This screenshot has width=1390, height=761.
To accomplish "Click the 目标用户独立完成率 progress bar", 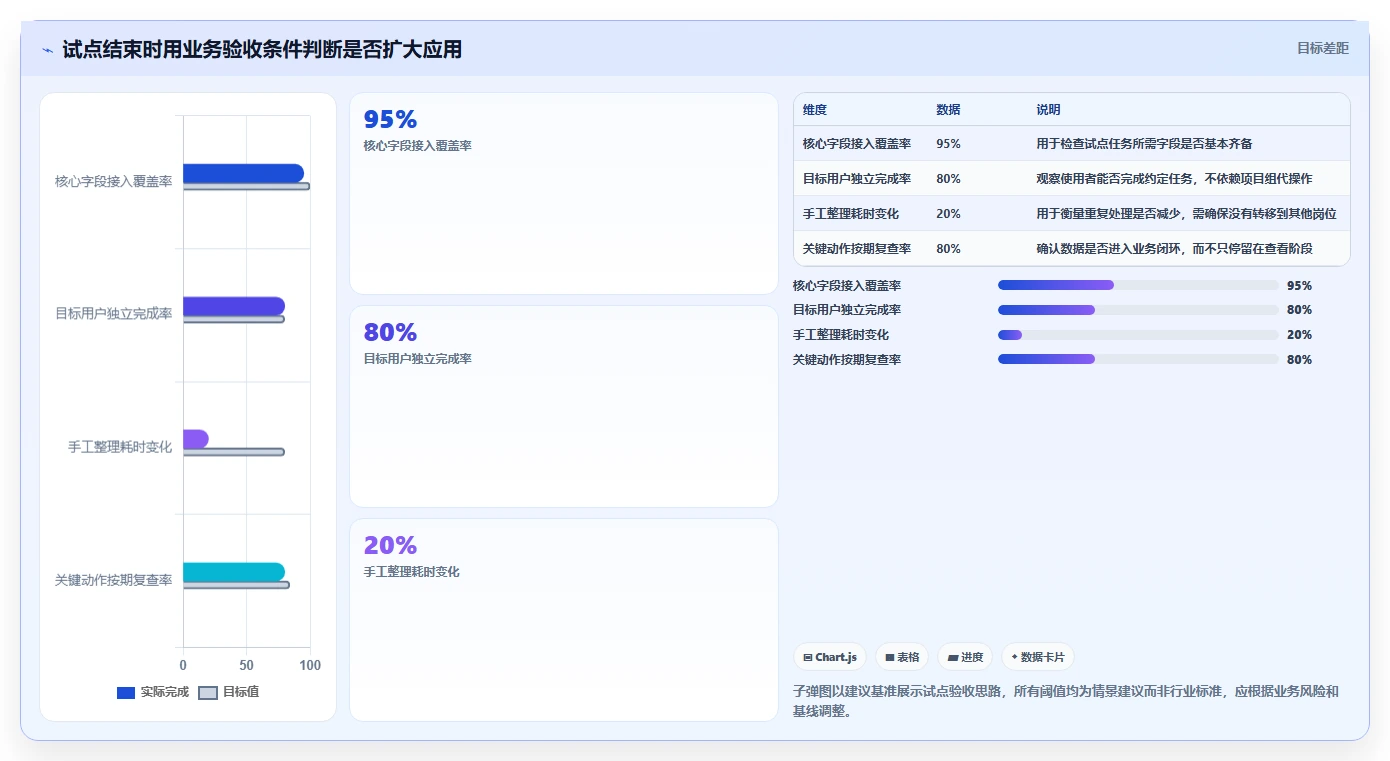I will [x=1138, y=310].
